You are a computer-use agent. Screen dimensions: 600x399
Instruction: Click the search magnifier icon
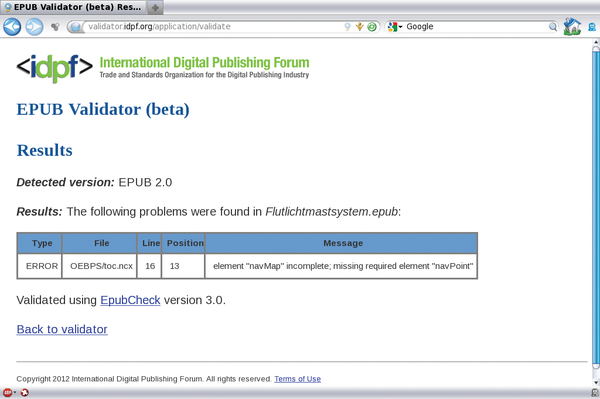point(553,27)
